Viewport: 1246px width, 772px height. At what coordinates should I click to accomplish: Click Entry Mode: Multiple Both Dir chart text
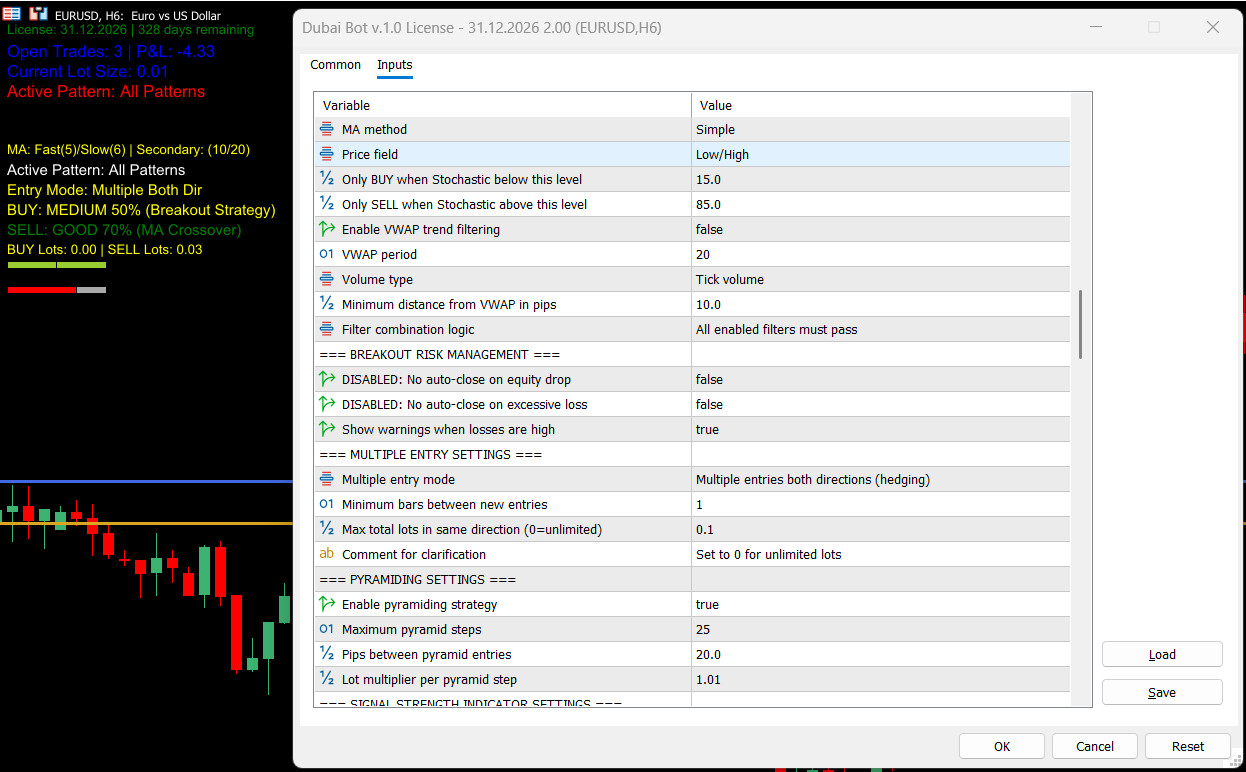point(105,190)
